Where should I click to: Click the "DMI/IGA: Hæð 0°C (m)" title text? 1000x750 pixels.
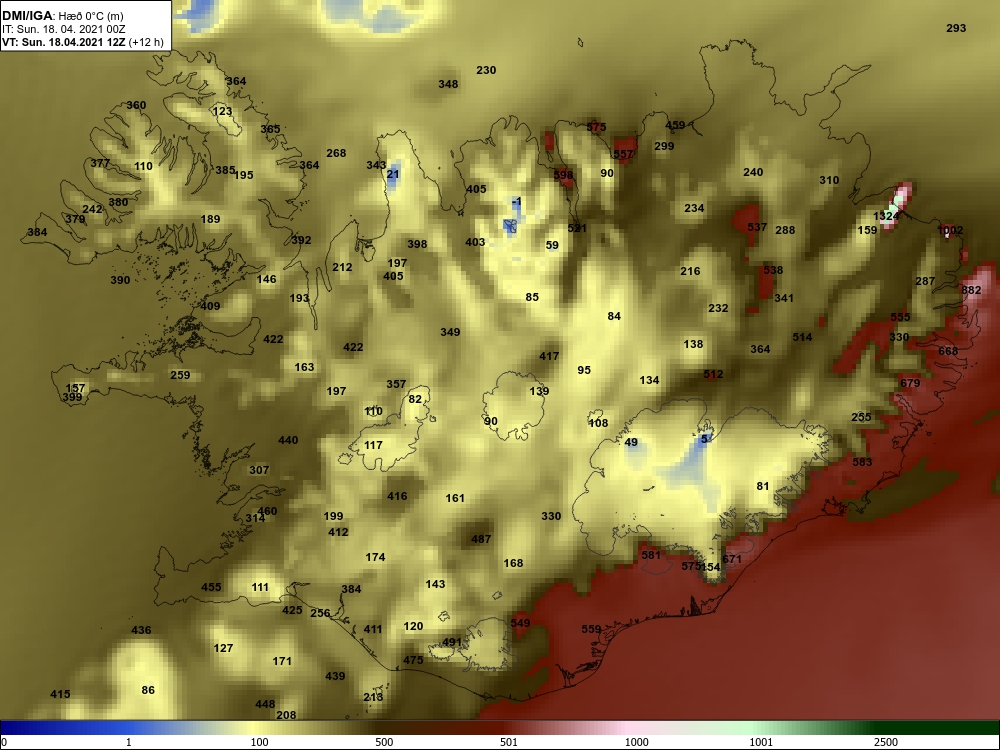(x=62, y=16)
